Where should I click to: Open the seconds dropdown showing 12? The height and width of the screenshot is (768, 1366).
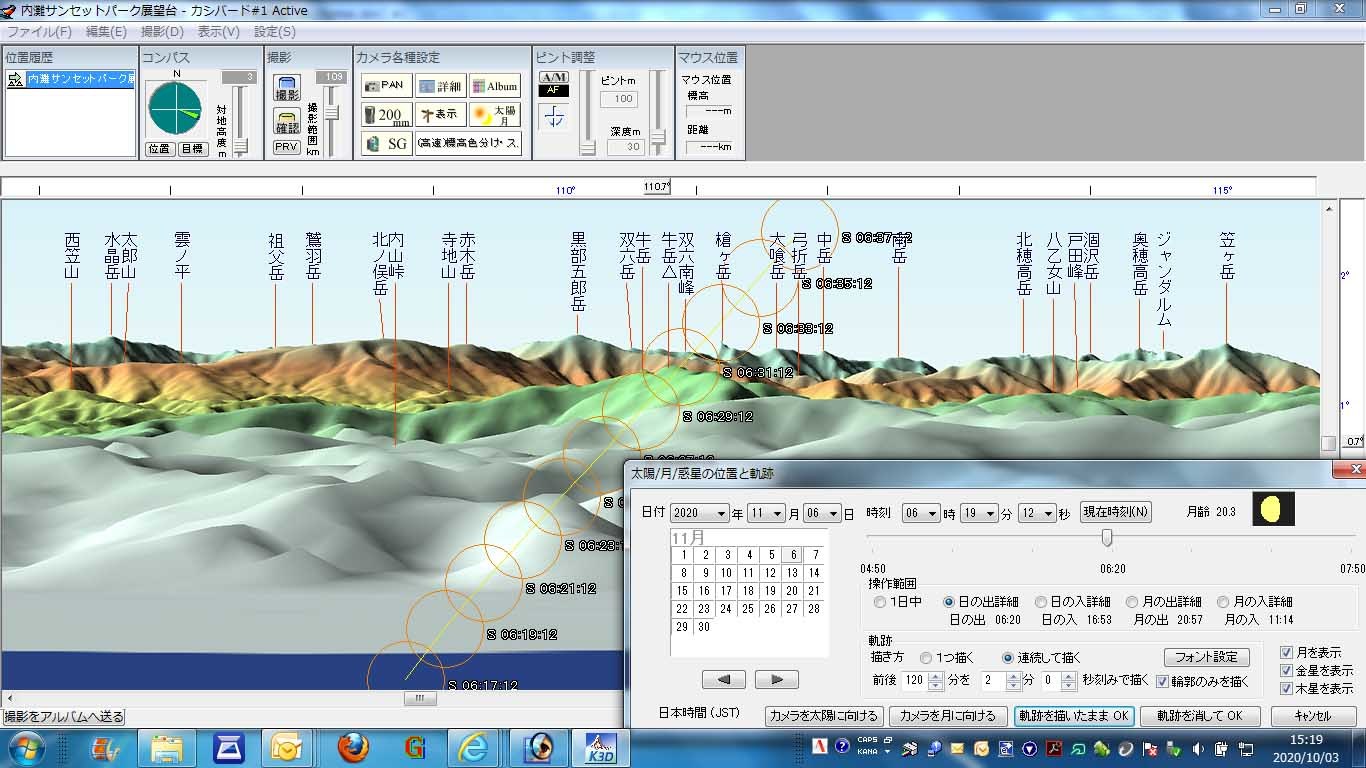(x=1036, y=513)
